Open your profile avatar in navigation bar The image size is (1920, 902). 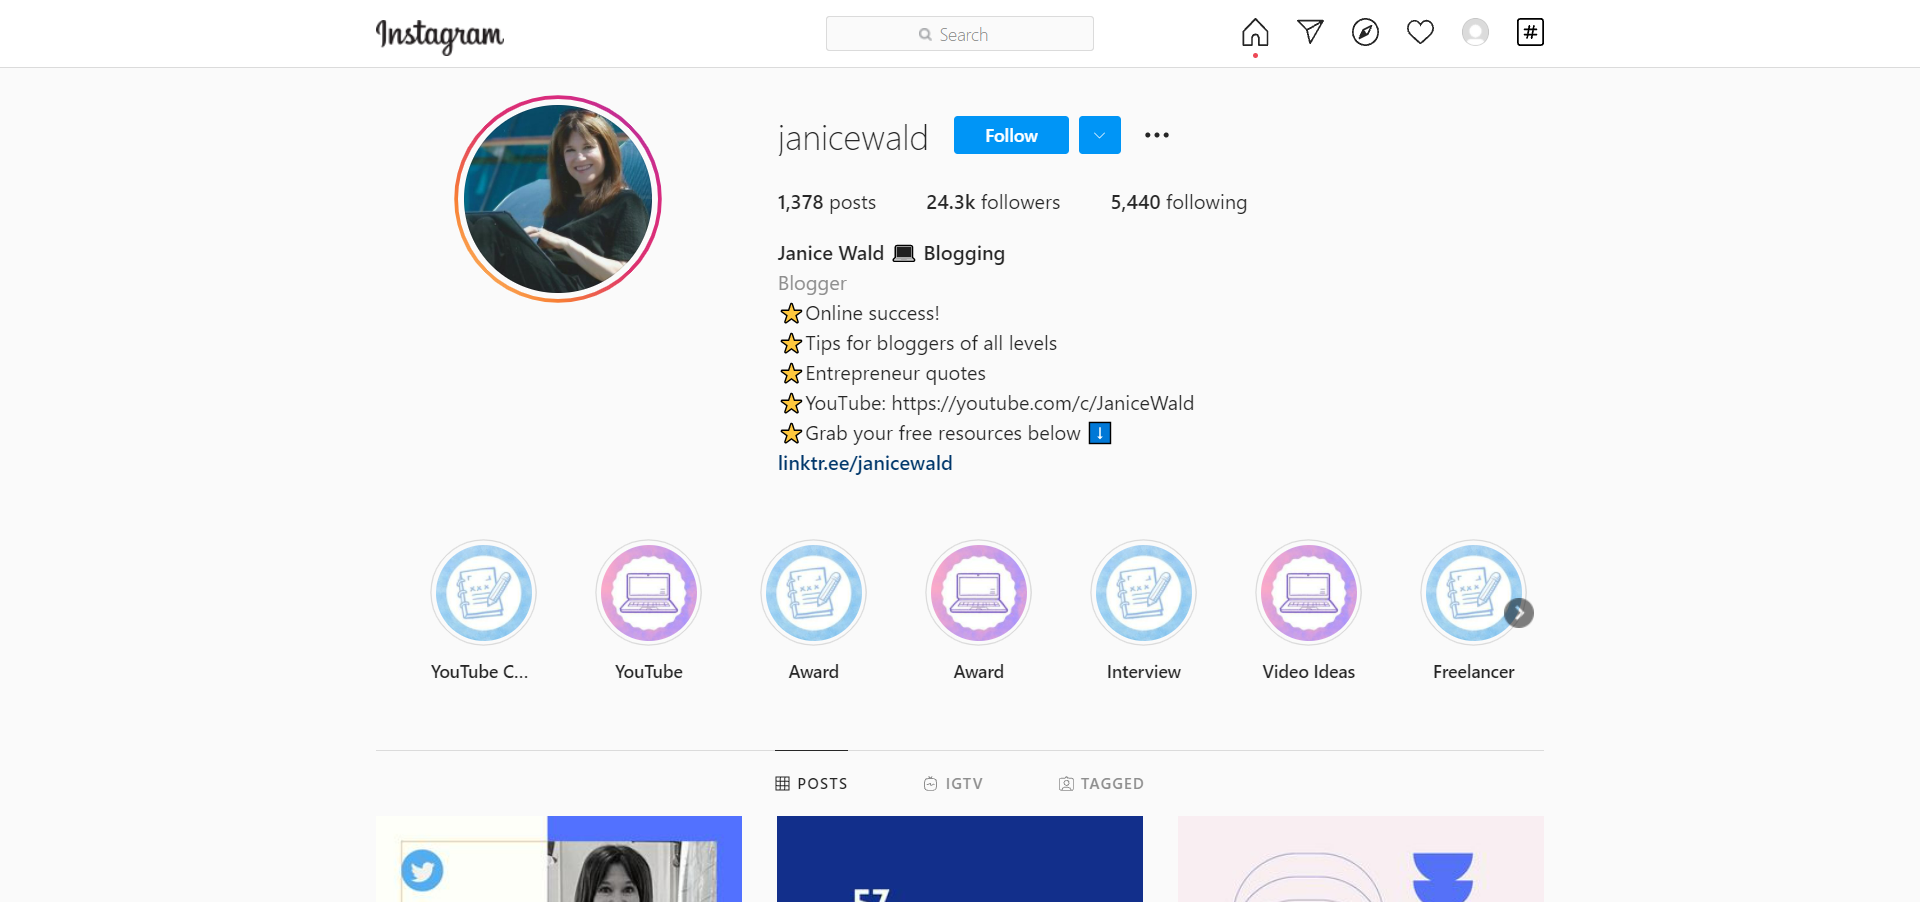(1475, 32)
